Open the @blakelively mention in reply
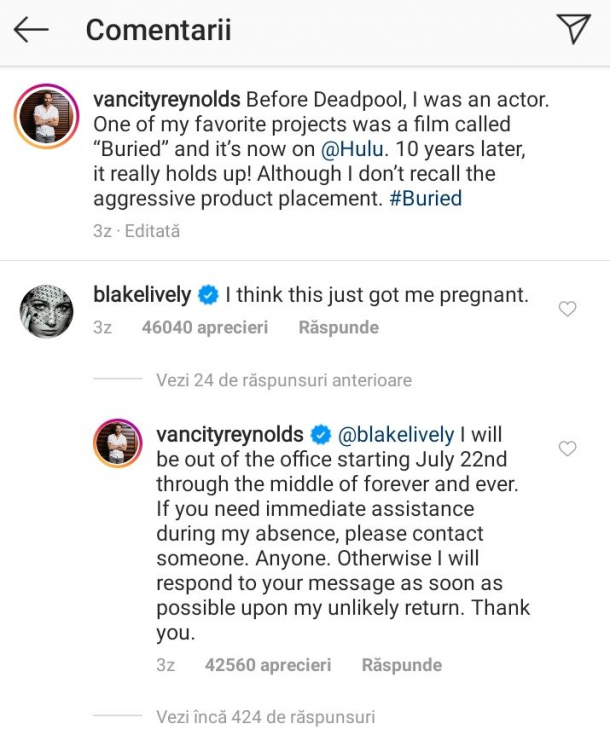This screenshot has height=741, width=610. pyautogui.click(x=395, y=435)
